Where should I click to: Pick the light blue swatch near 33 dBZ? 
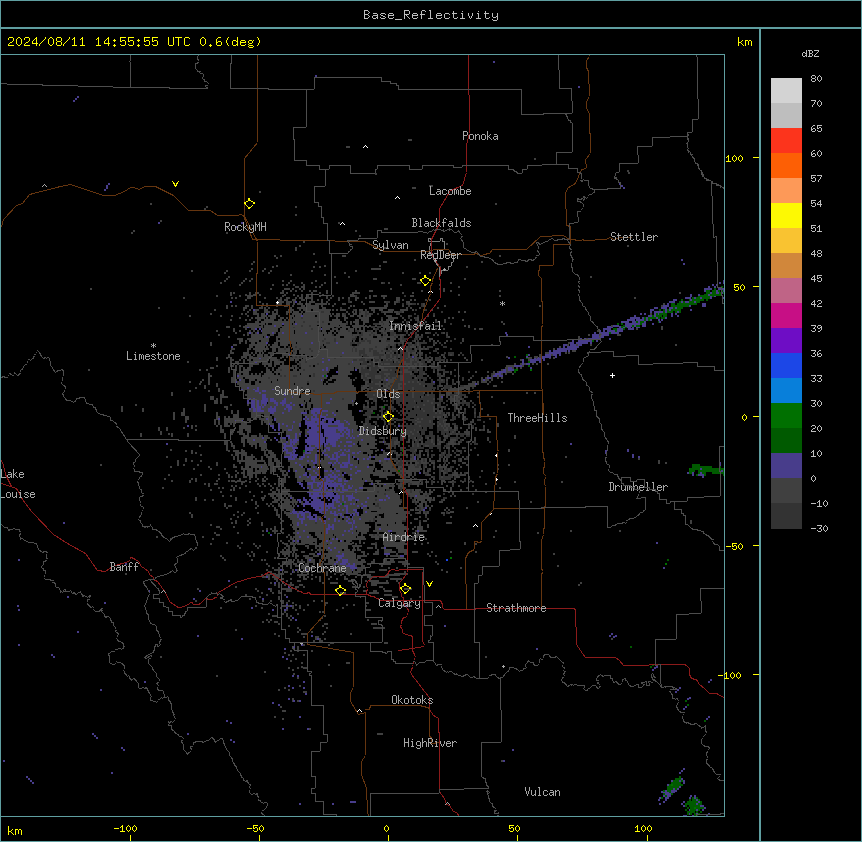point(786,390)
